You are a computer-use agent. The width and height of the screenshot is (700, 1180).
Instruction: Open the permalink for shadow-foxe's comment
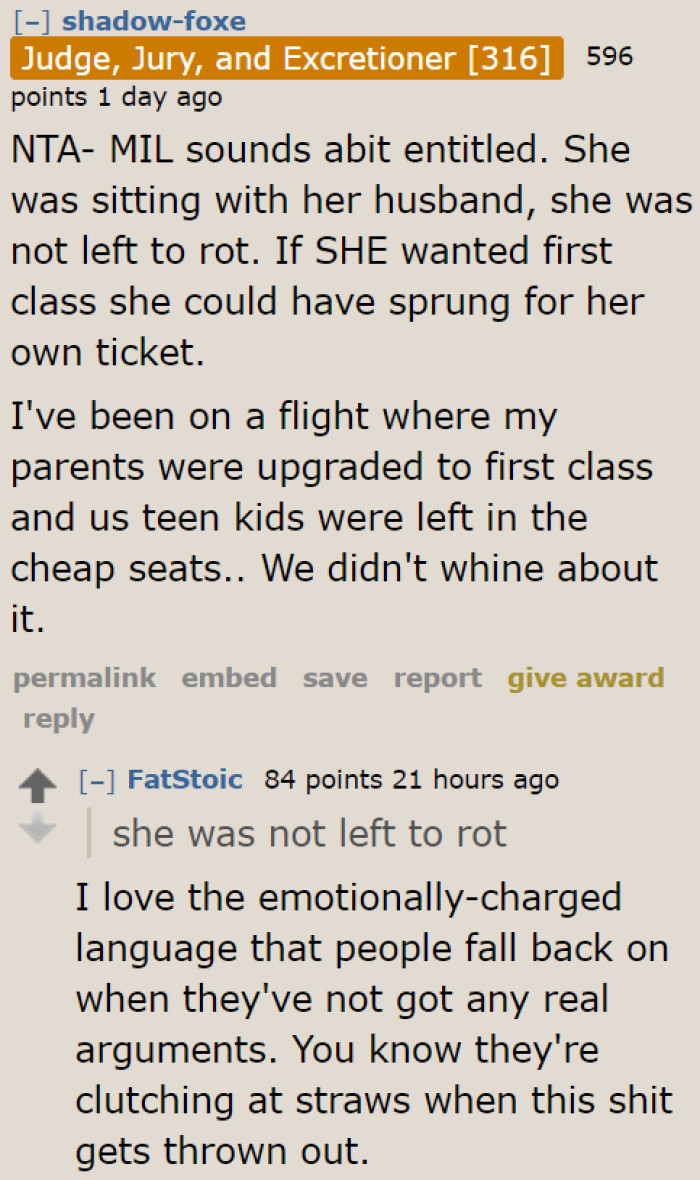pyautogui.click(x=84, y=678)
